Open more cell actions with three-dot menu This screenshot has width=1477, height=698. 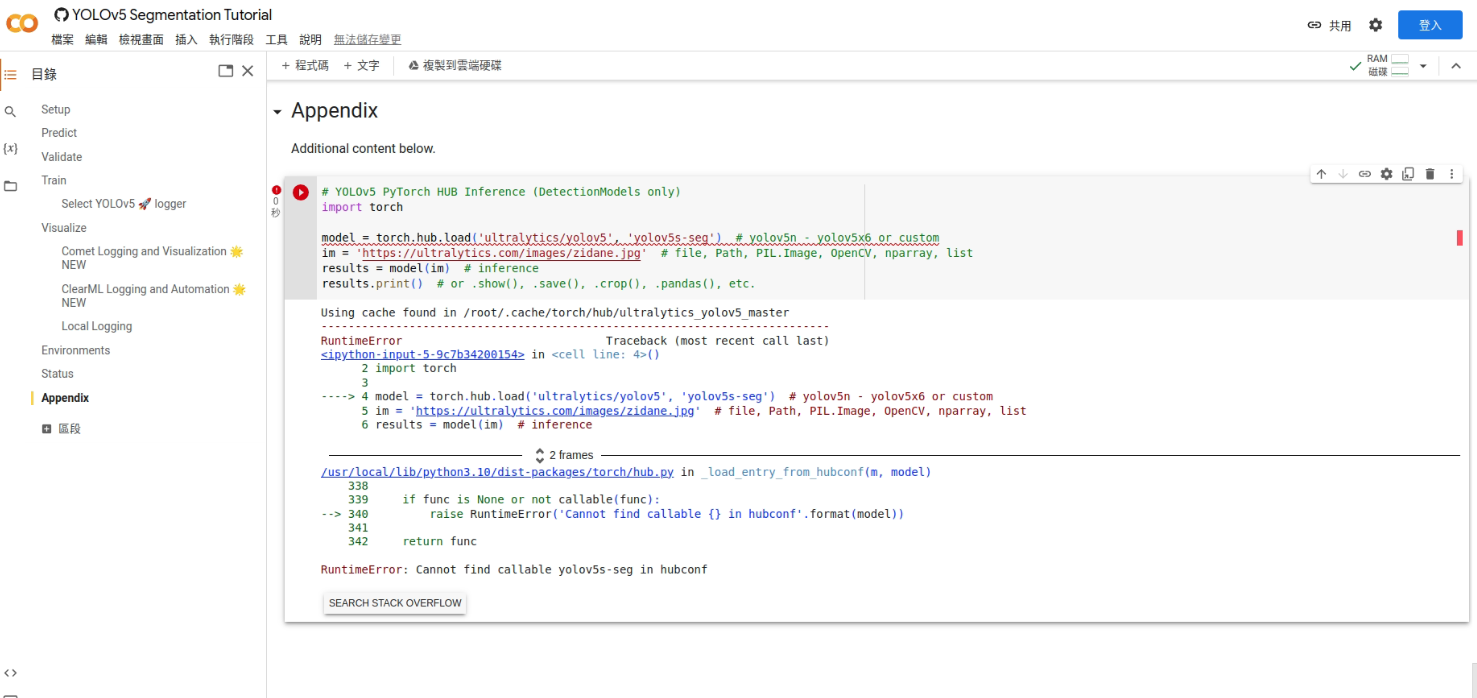[1451, 173]
